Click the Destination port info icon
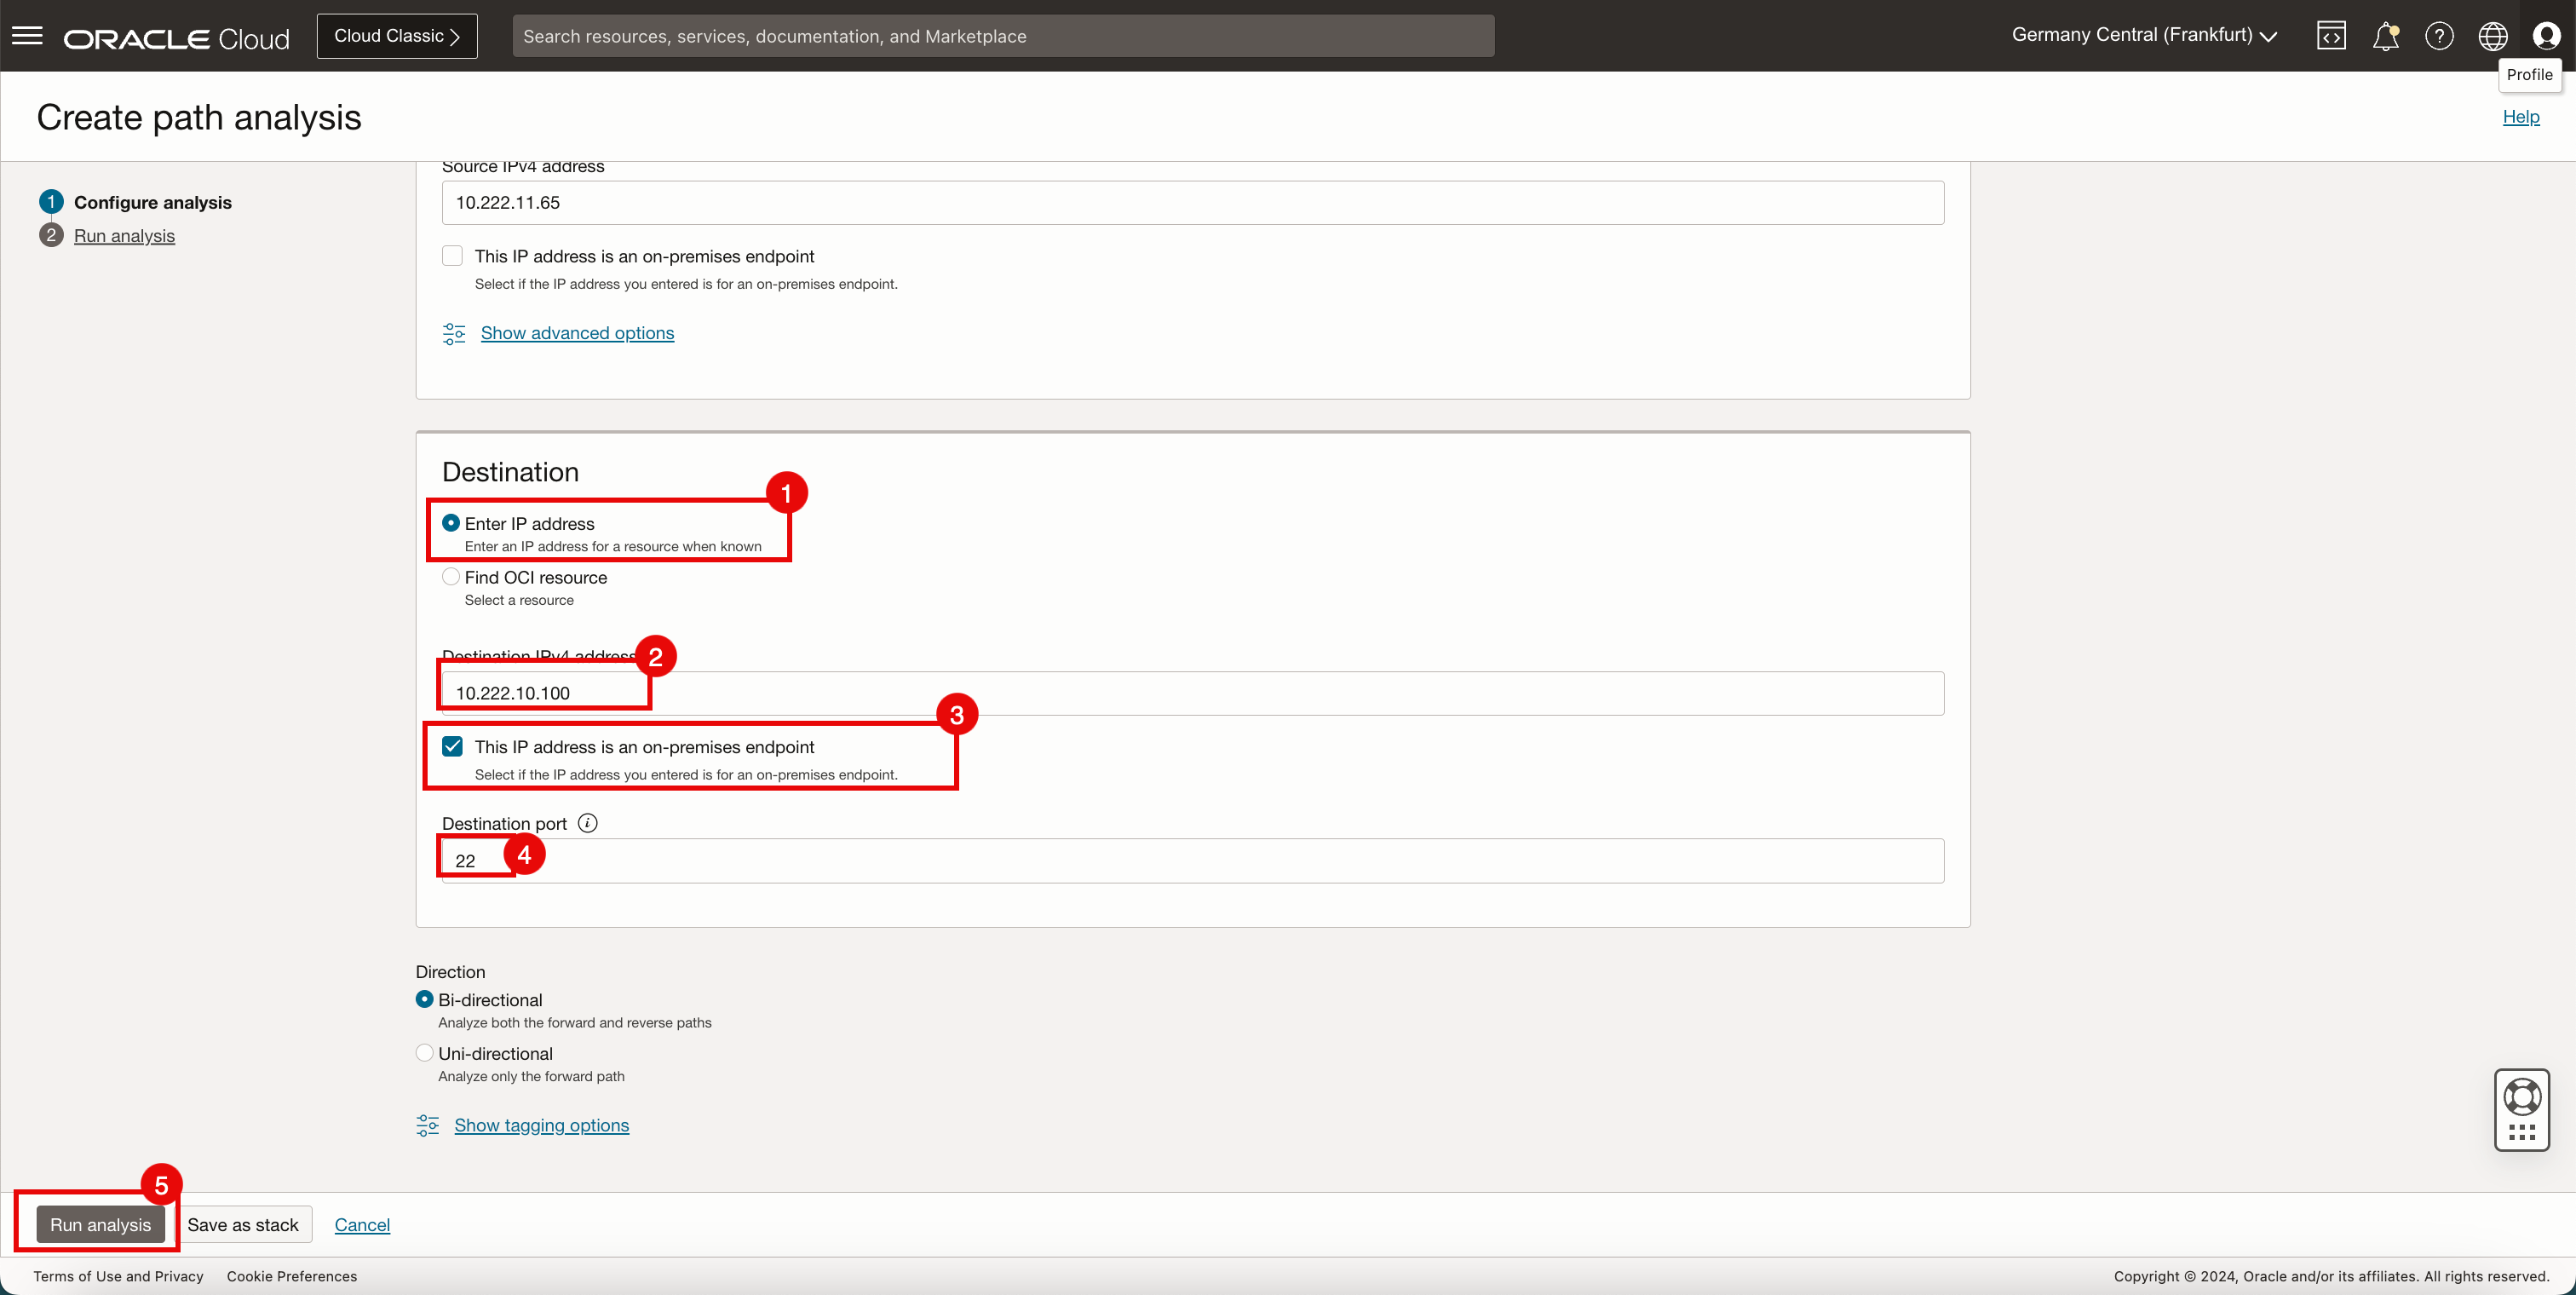2576x1295 pixels. pos(588,823)
